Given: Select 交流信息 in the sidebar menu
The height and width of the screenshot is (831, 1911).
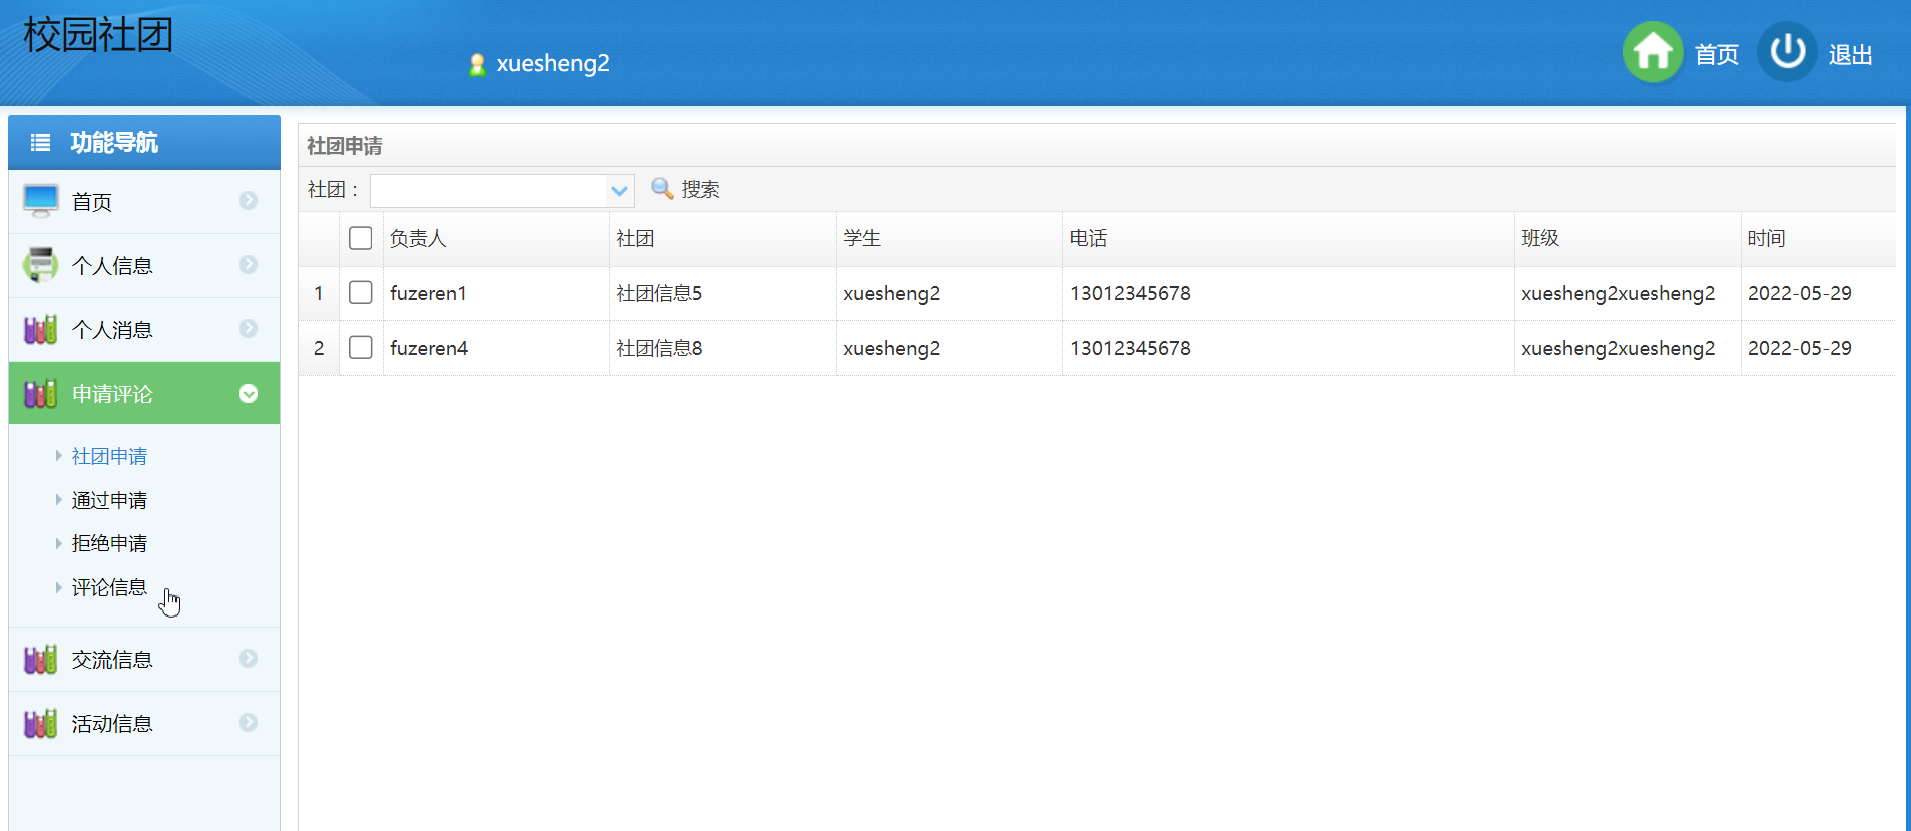Looking at the screenshot, I should click(144, 659).
